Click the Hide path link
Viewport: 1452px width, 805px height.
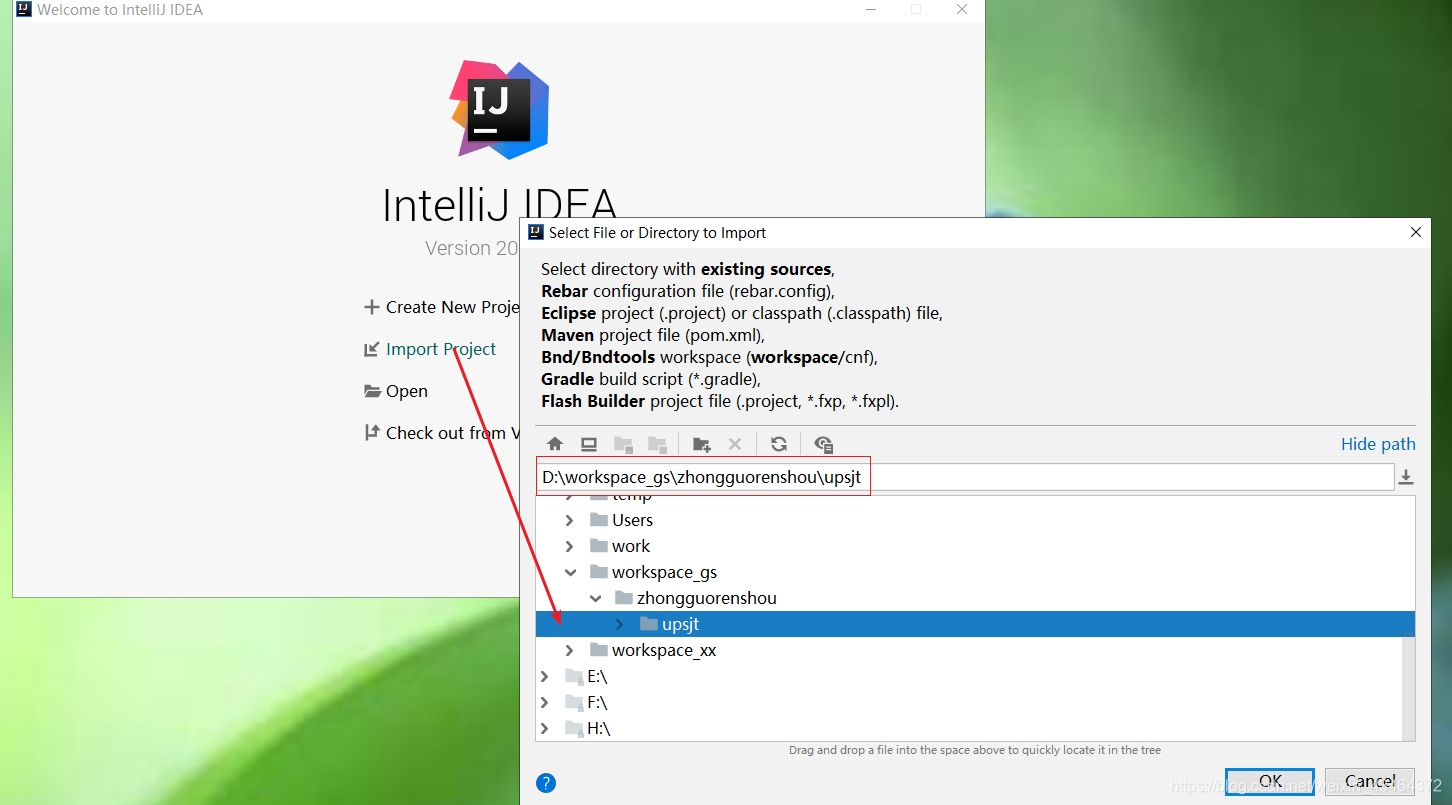1378,444
